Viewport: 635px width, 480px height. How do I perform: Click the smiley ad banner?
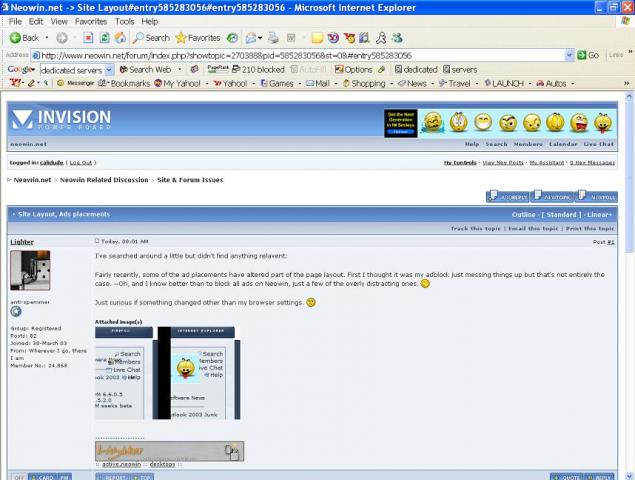click(x=501, y=123)
